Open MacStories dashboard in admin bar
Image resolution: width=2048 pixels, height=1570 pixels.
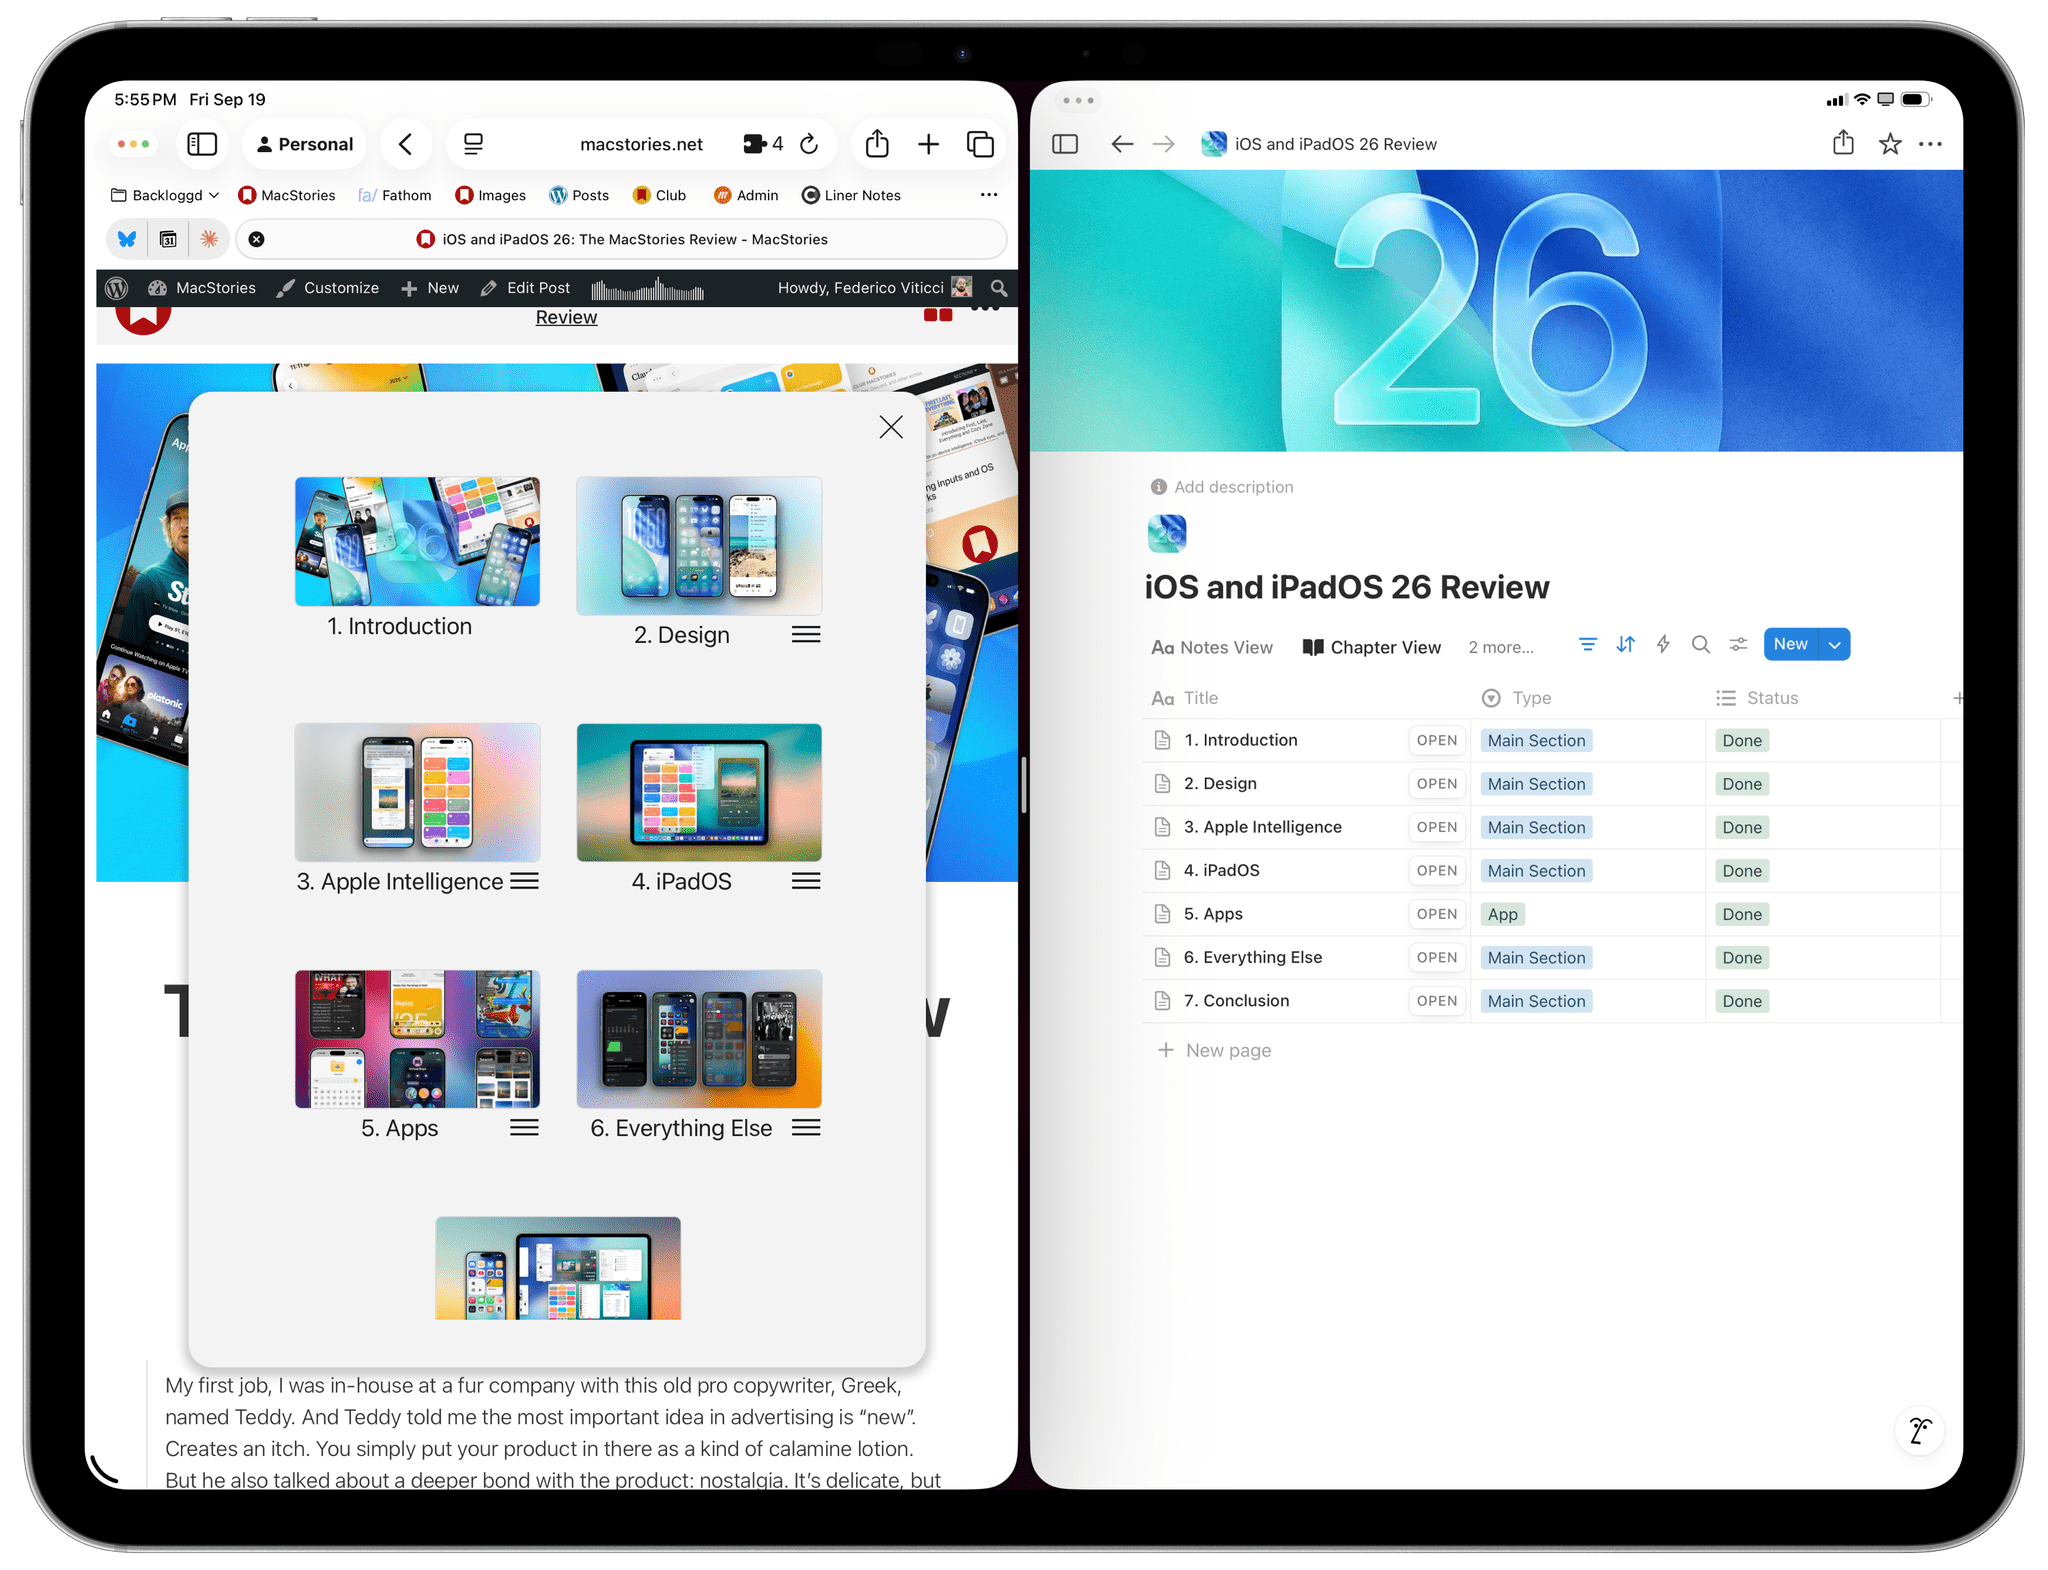point(202,288)
